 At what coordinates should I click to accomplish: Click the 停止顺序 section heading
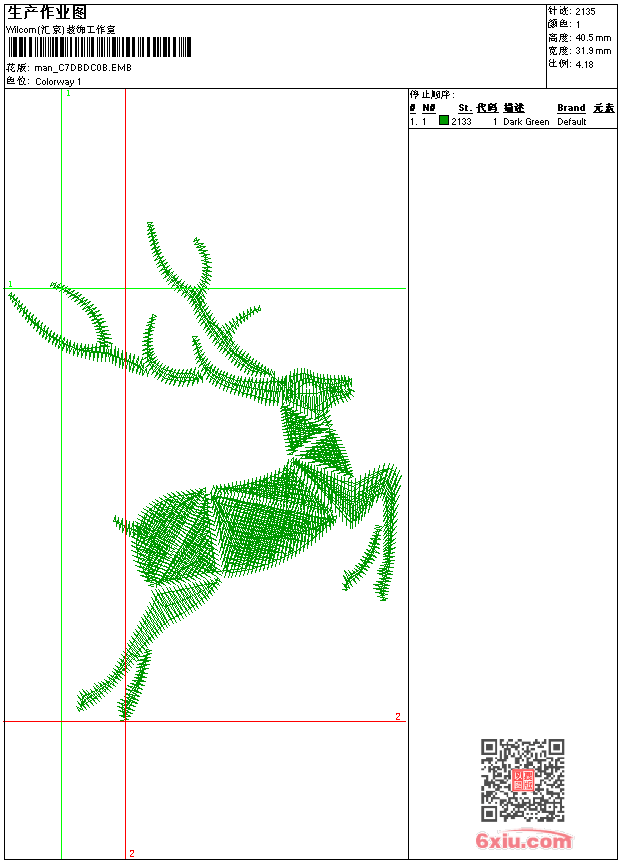(432, 95)
